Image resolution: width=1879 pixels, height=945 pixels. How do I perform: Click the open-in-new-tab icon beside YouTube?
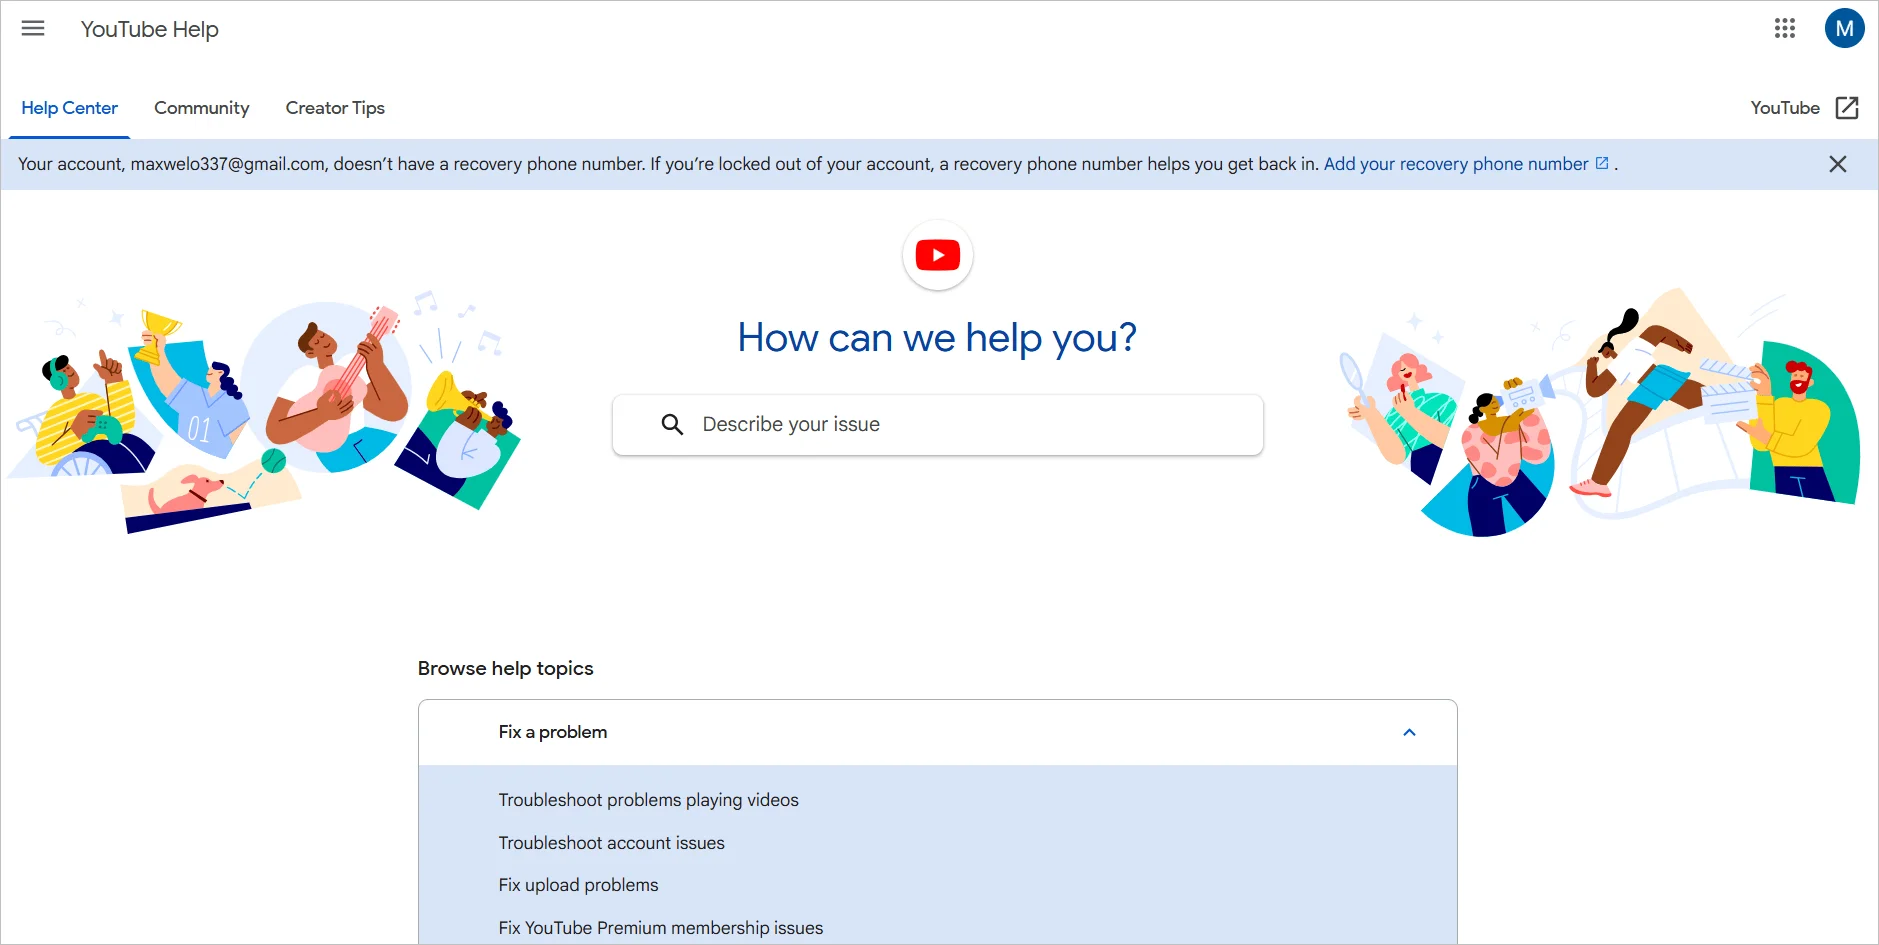point(1847,108)
